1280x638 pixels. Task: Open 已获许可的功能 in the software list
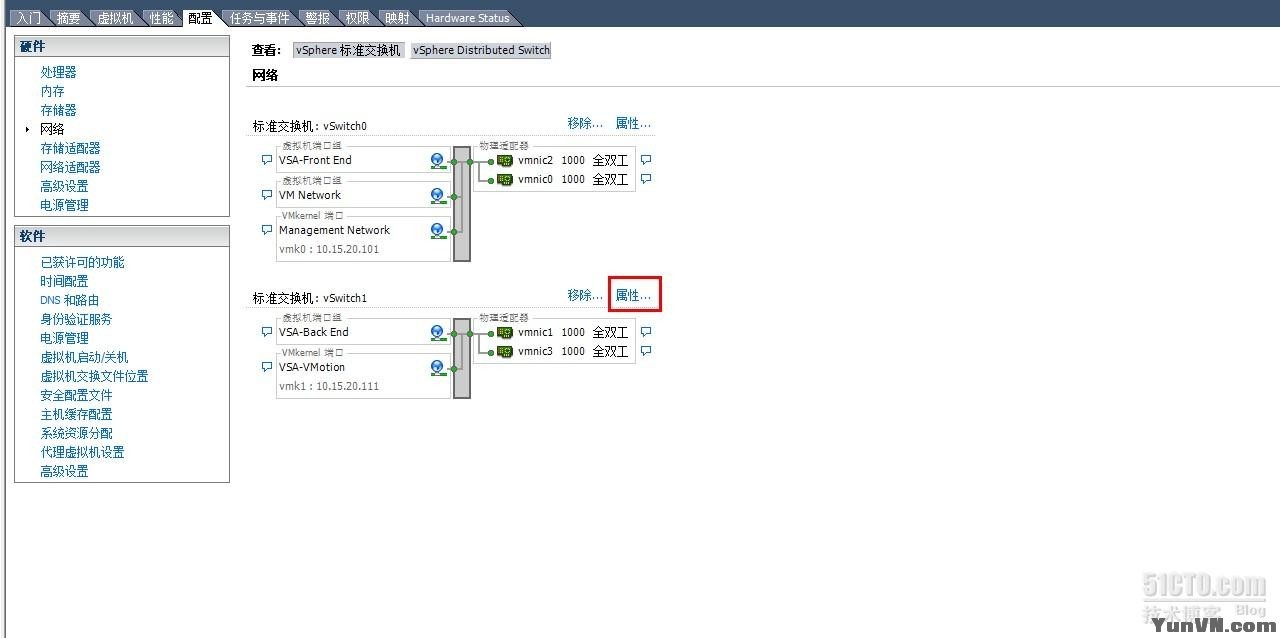point(82,262)
